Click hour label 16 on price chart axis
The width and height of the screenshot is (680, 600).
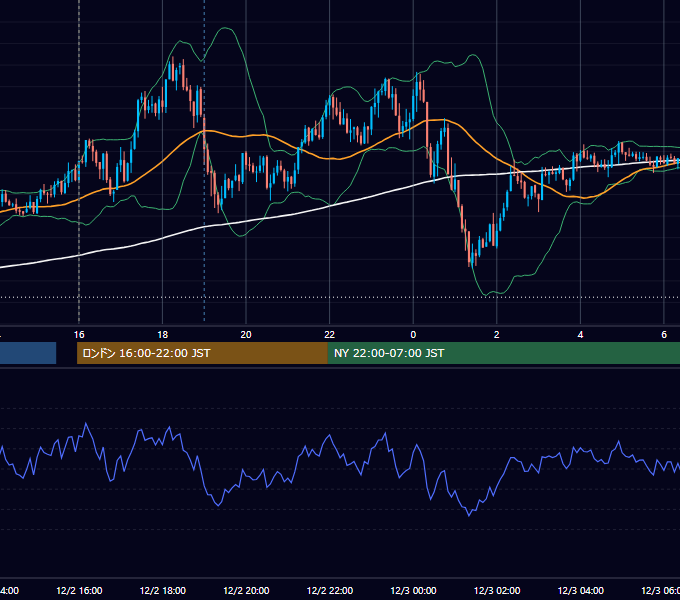tap(79, 335)
